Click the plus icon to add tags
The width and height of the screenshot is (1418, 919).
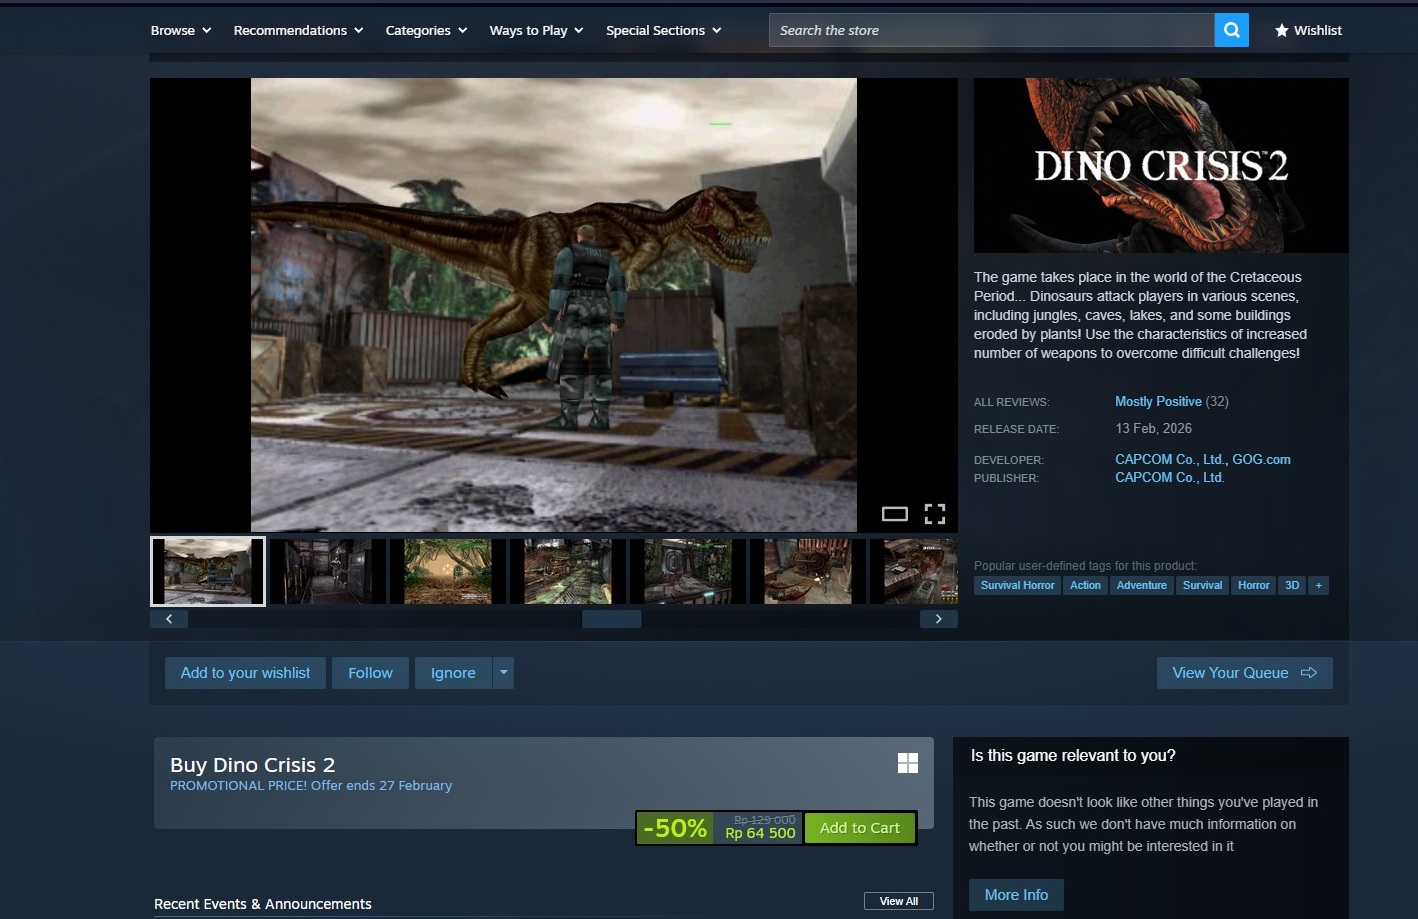(1318, 585)
